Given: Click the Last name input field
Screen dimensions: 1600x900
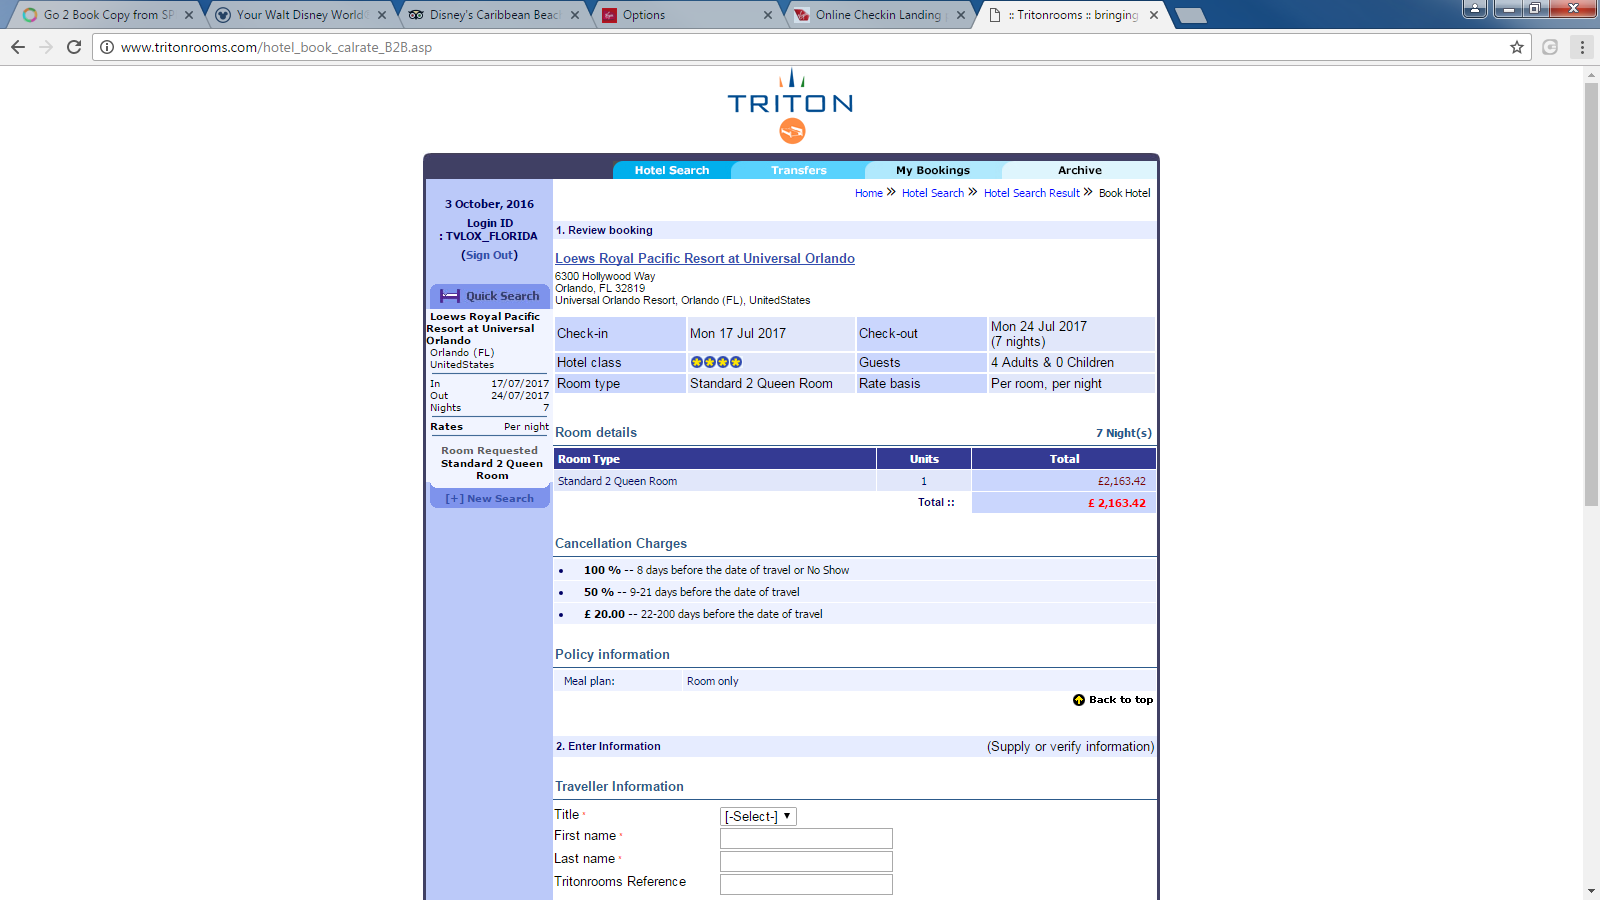Looking at the screenshot, I should coord(806,861).
